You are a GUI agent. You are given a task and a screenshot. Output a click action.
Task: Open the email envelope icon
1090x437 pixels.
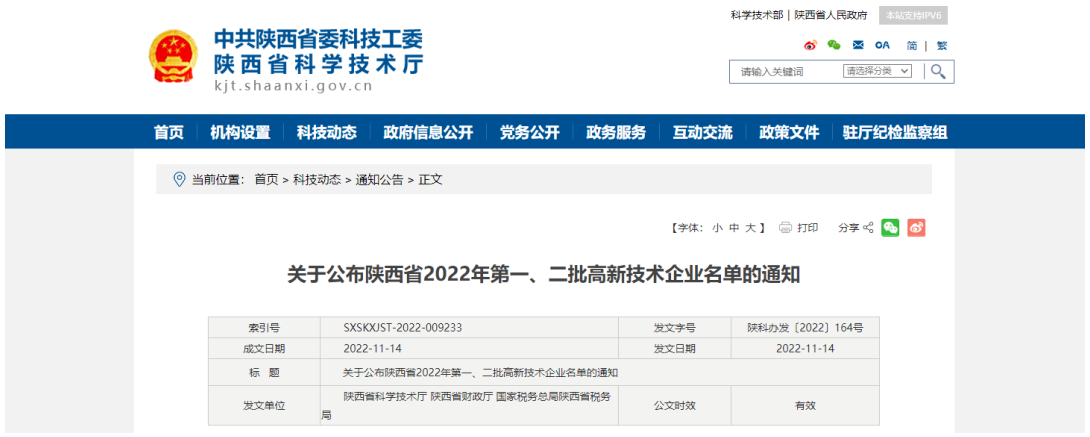point(858,45)
